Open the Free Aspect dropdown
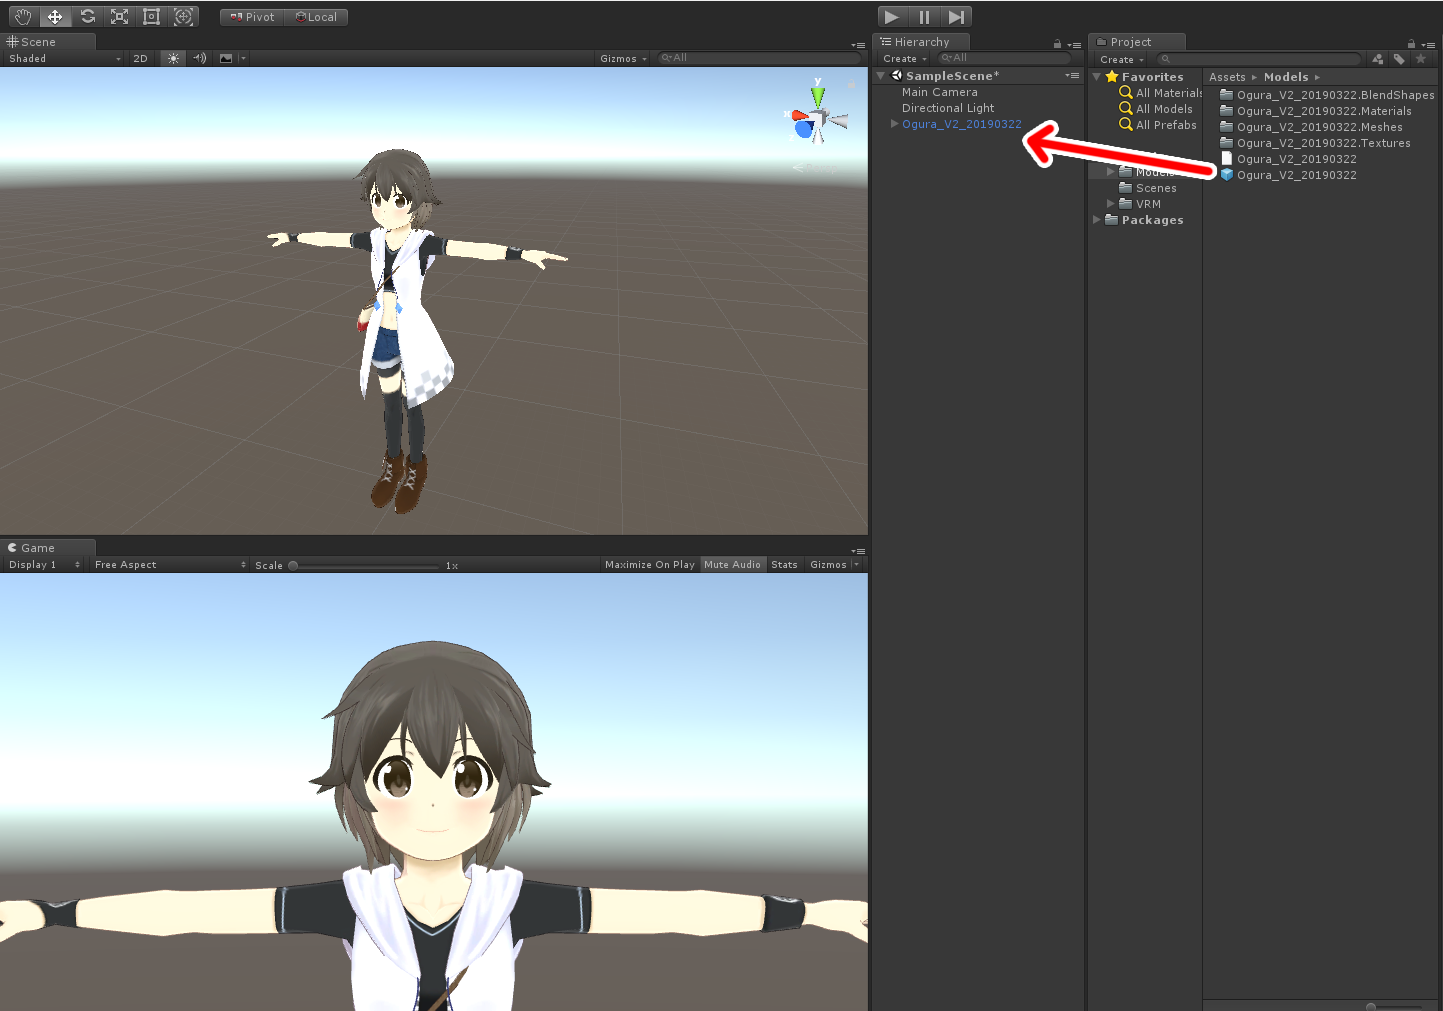The image size is (1443, 1011). (170, 565)
